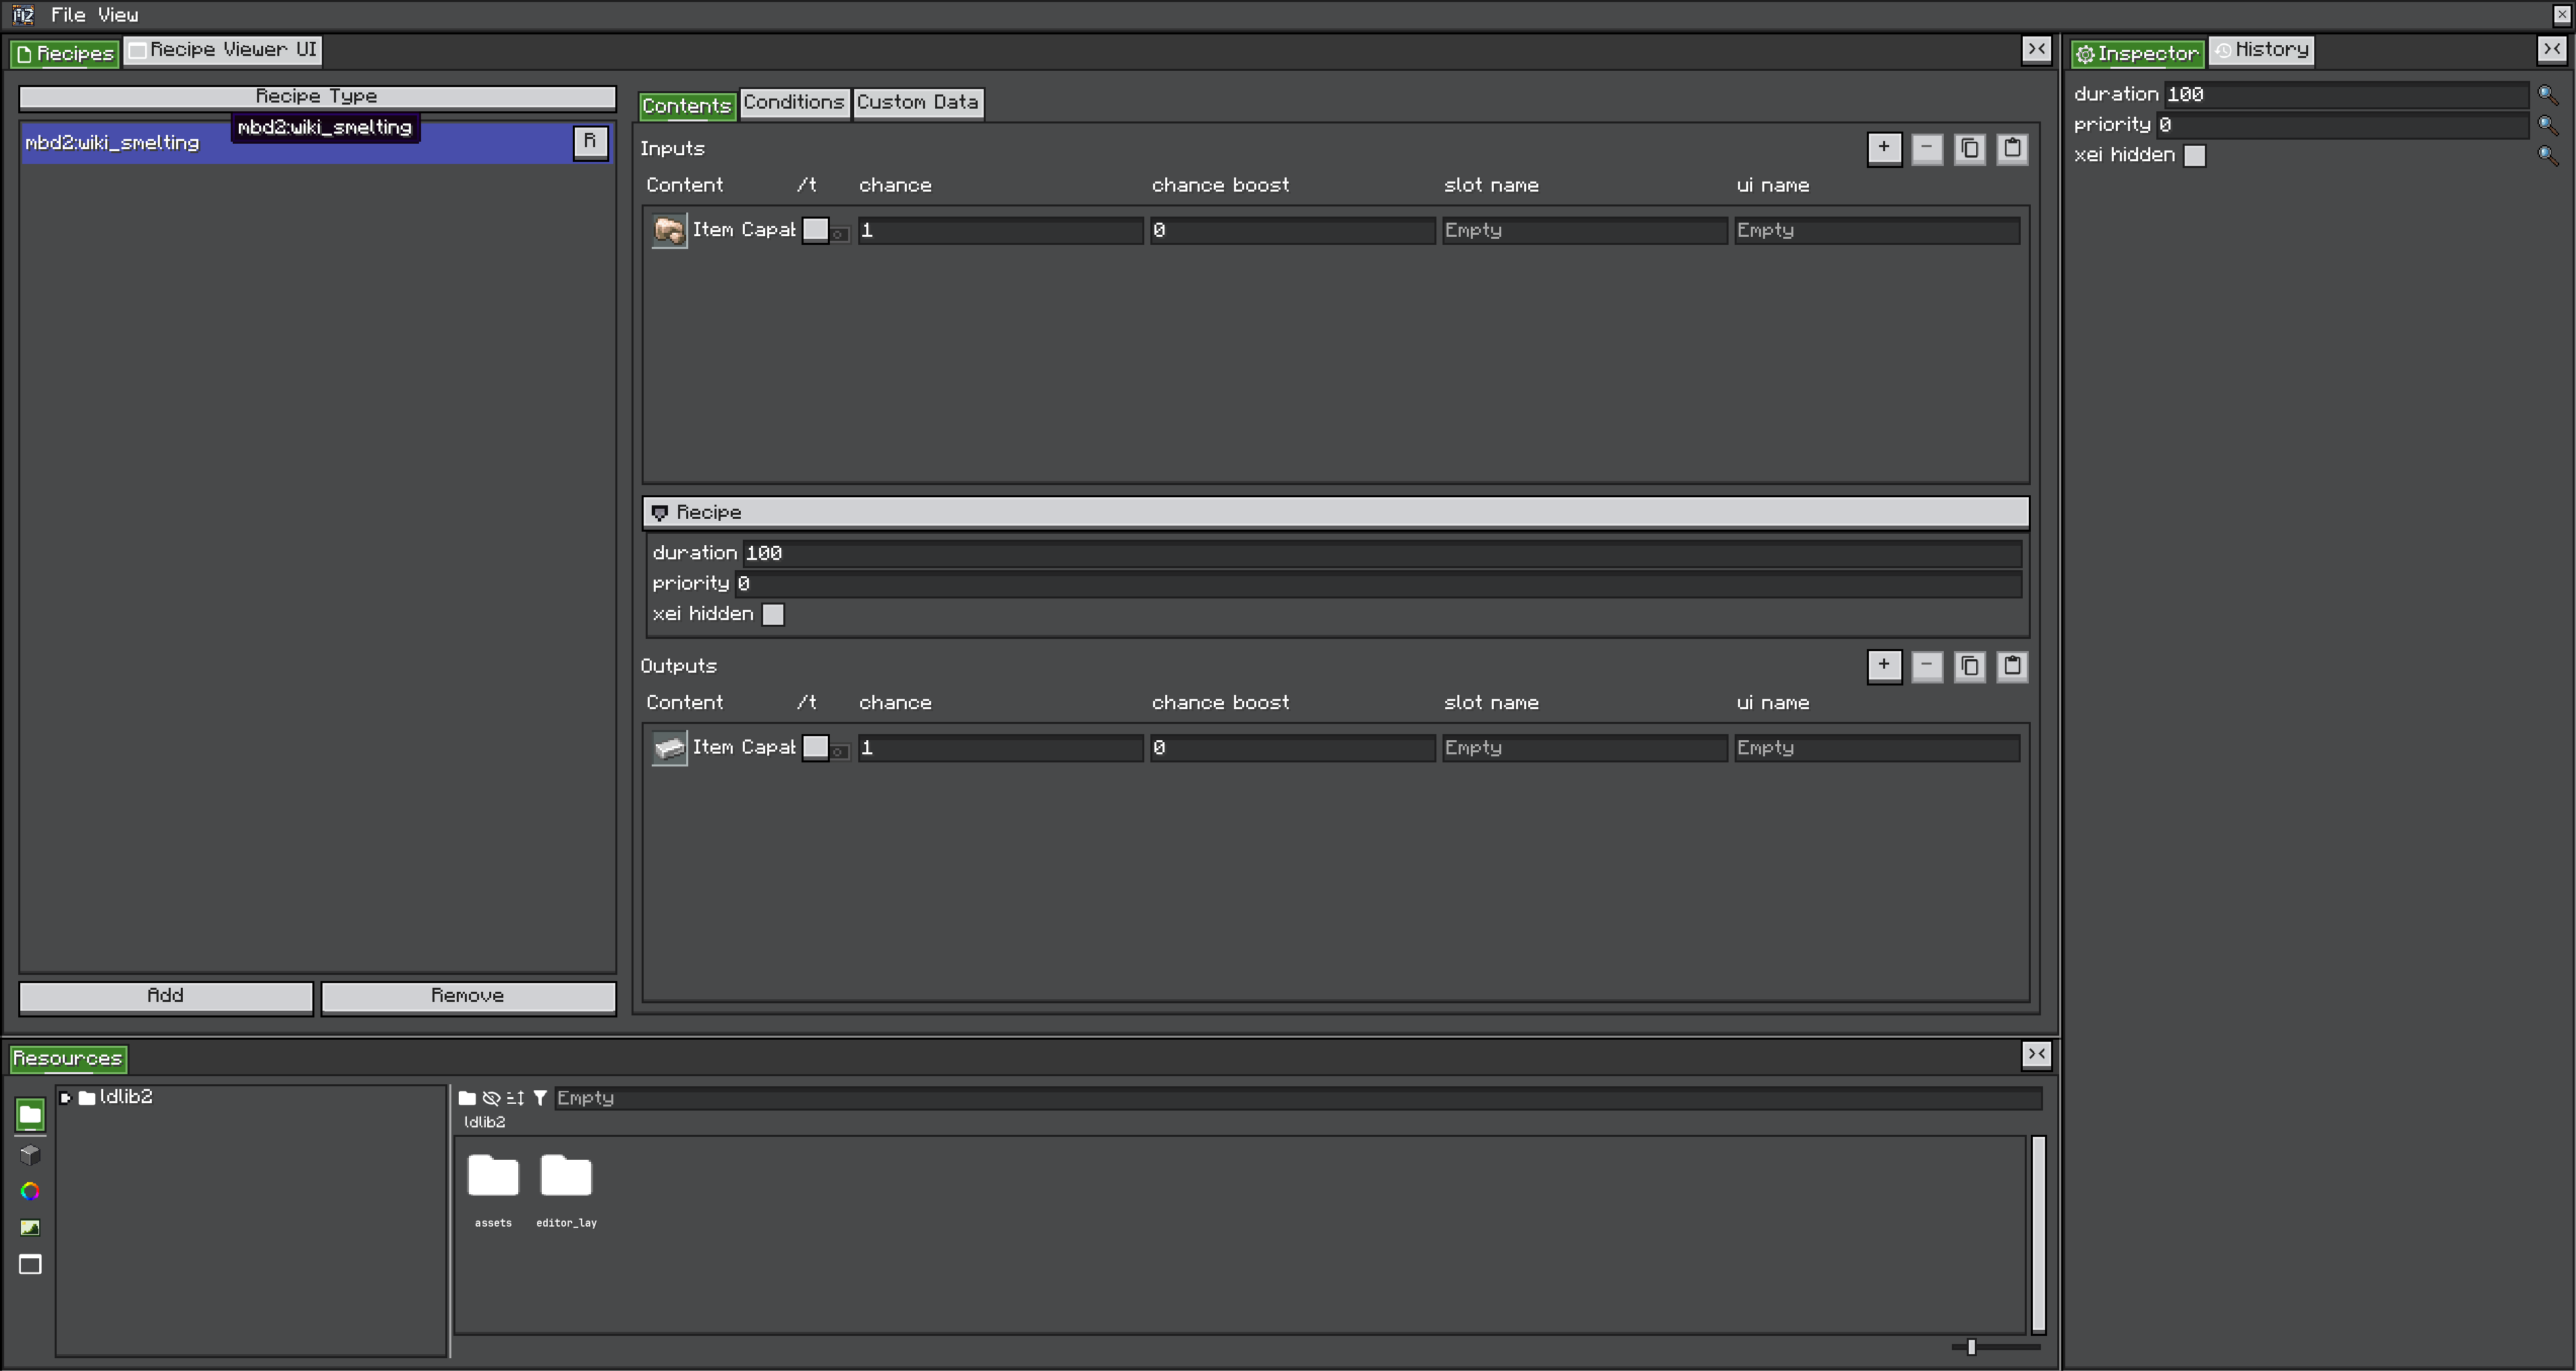Screen dimensions: 2576x1371
Task: Add a new entry to Inputs
Action: pos(1884,149)
